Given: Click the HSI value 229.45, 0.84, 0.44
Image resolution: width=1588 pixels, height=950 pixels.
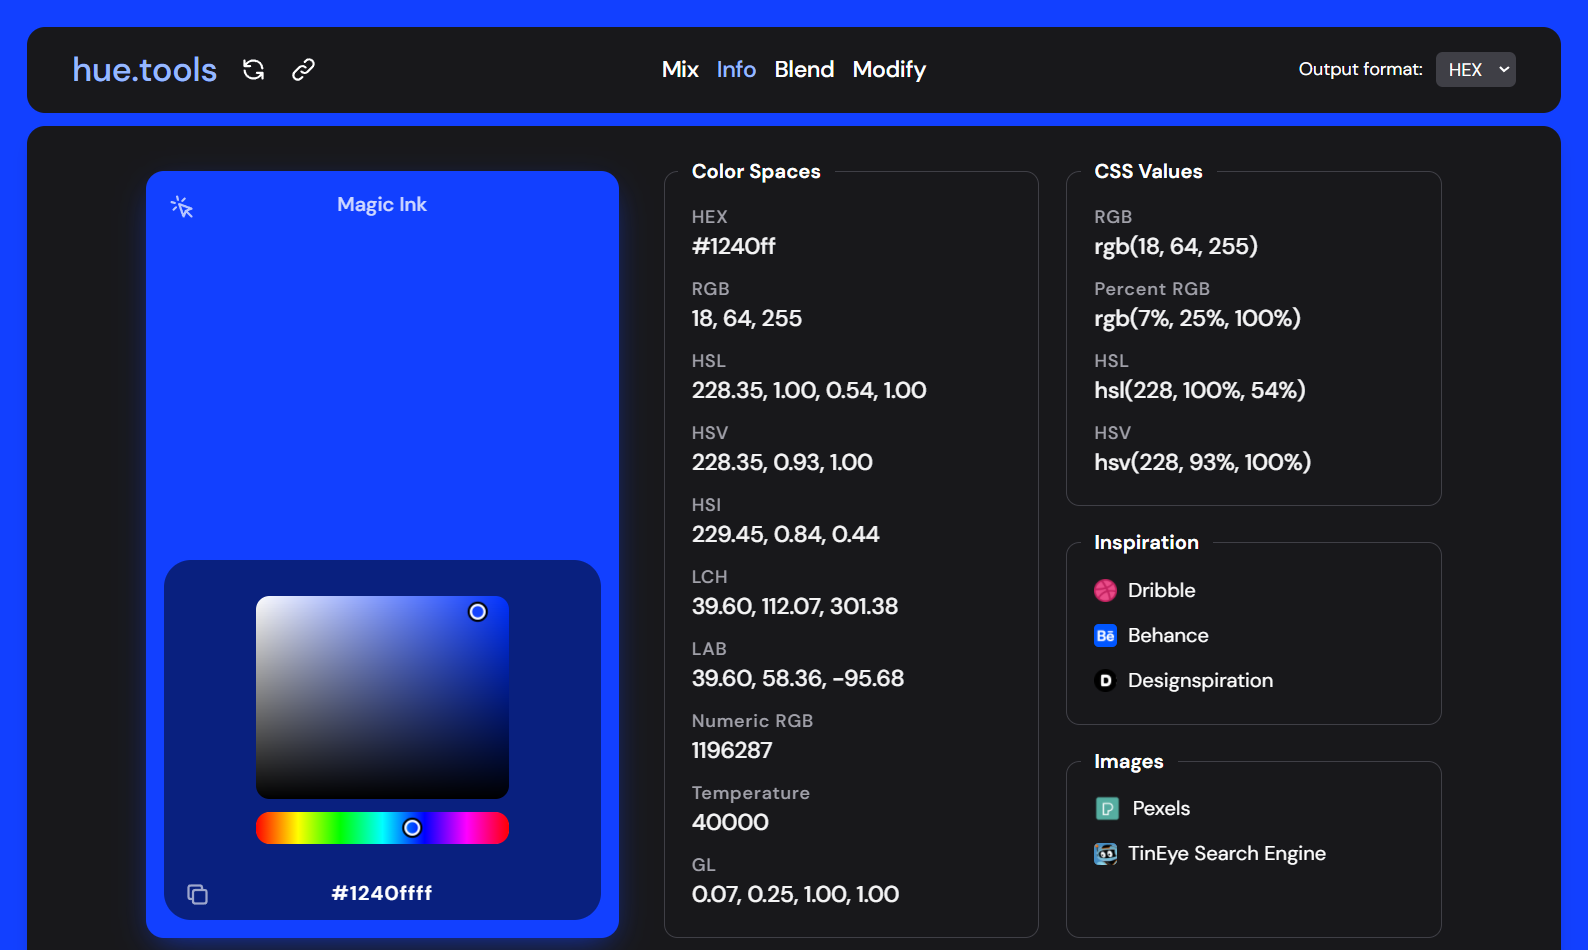Looking at the screenshot, I should click(x=786, y=534).
